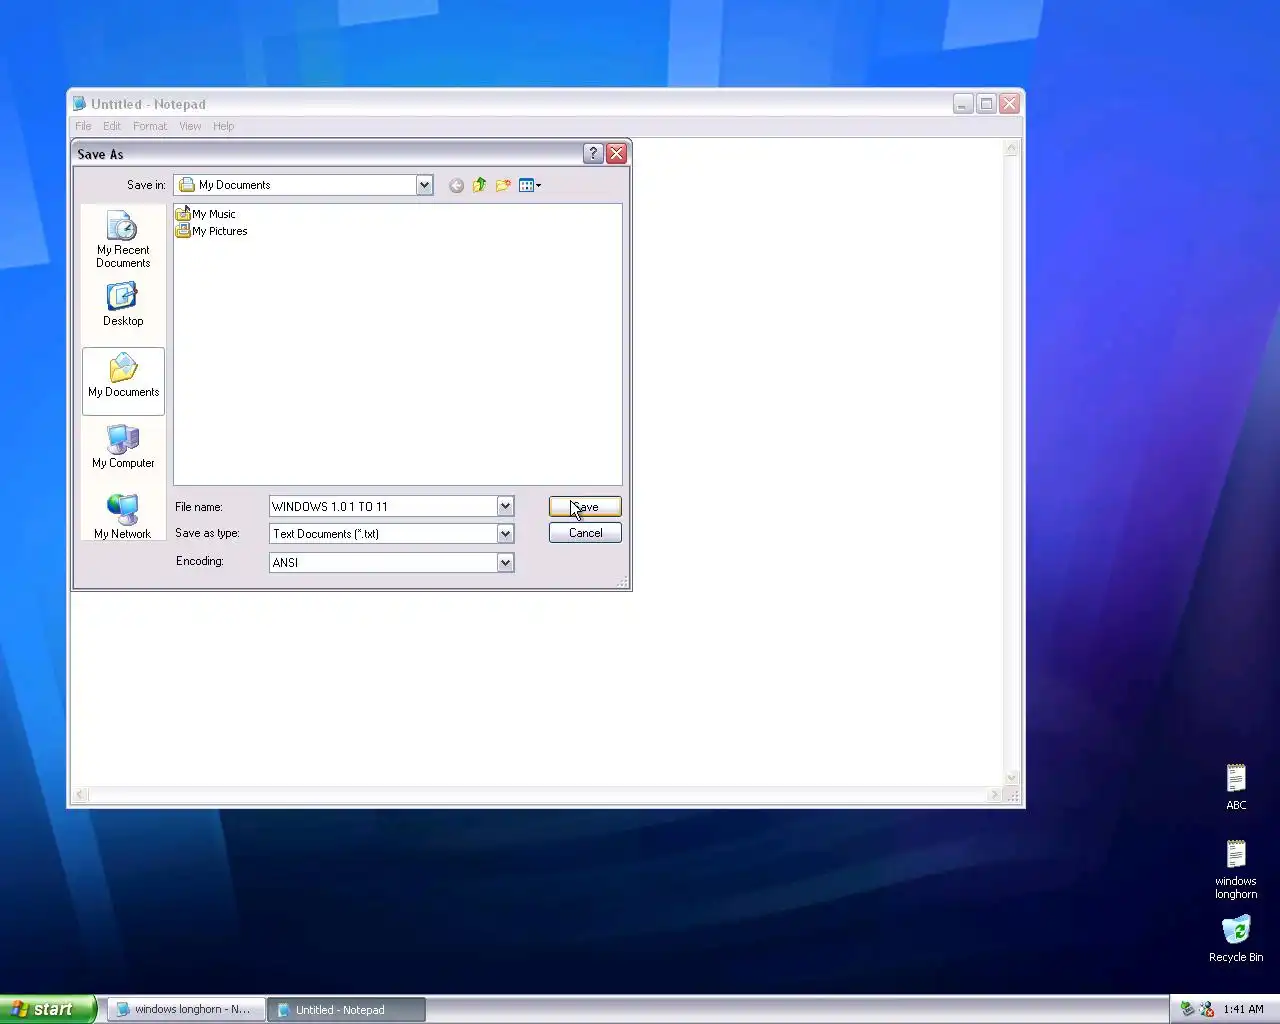Expand the Encoding dropdown
Viewport: 1280px width, 1024px height.
[x=505, y=563]
